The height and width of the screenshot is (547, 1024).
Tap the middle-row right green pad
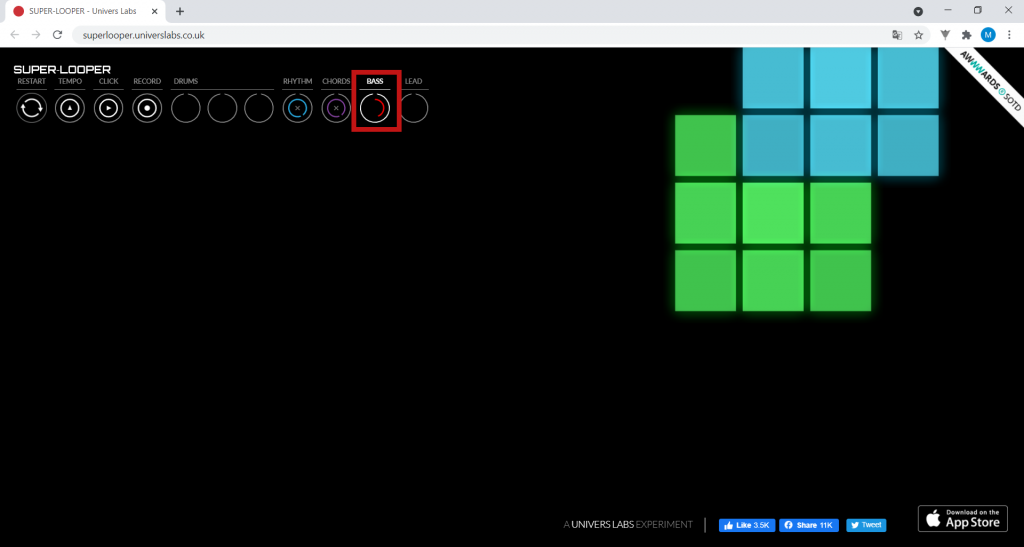840,213
